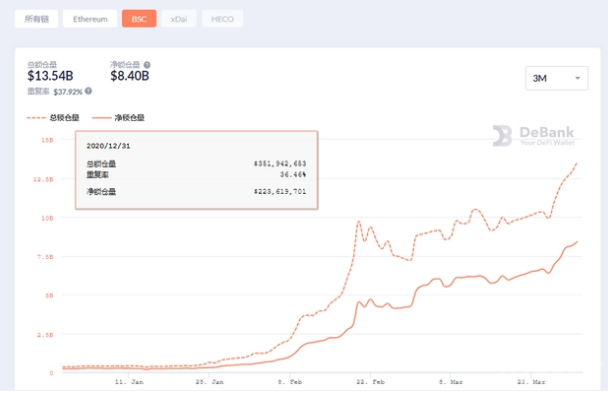
Task: Open the 3M time range dropdown
Action: (x=556, y=78)
